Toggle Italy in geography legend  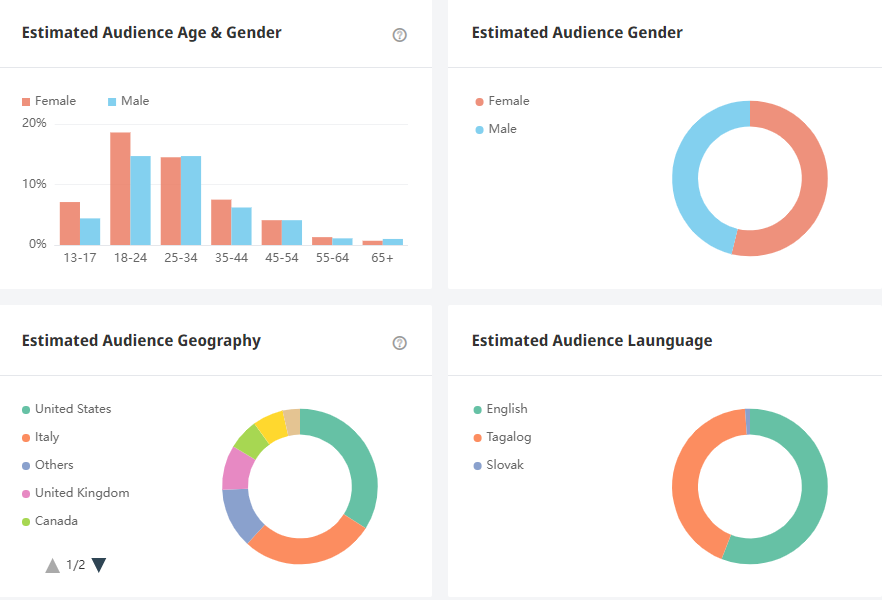tap(41, 437)
